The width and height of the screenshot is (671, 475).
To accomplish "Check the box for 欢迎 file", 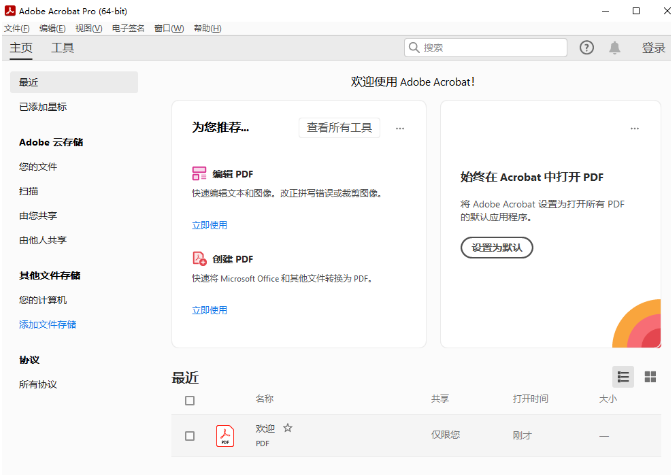I will point(190,436).
